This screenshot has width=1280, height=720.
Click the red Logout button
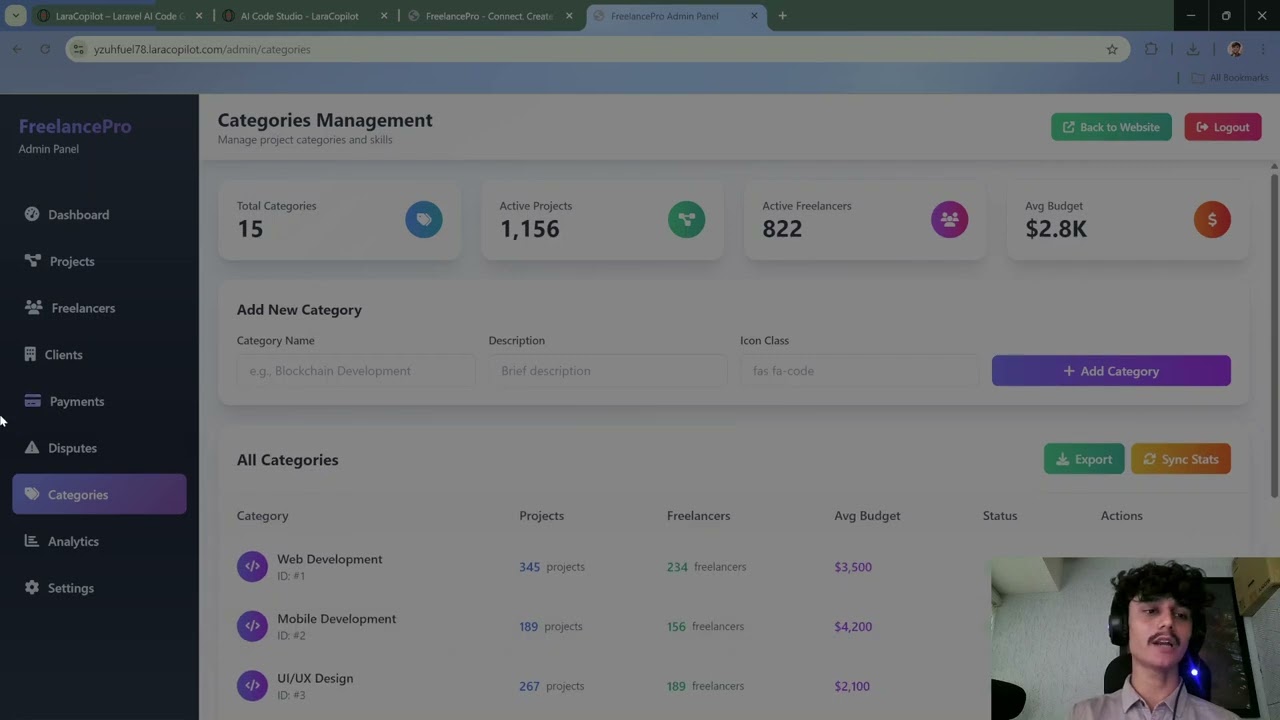point(1223,127)
